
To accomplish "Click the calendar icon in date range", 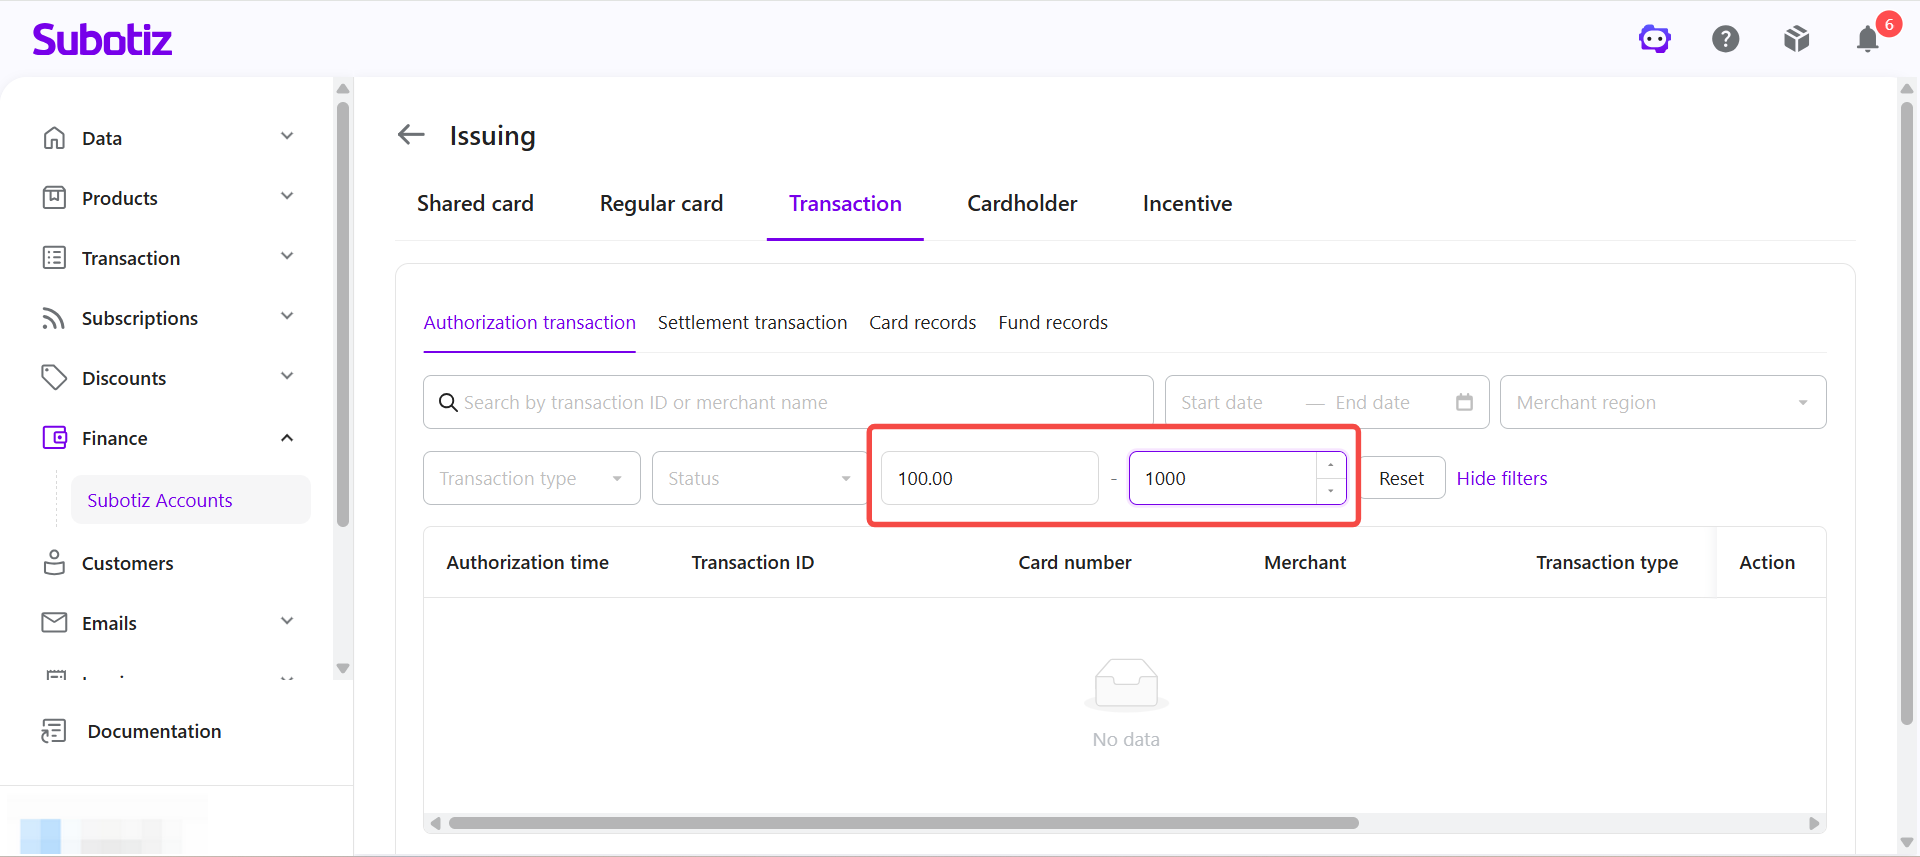I will coord(1464,402).
